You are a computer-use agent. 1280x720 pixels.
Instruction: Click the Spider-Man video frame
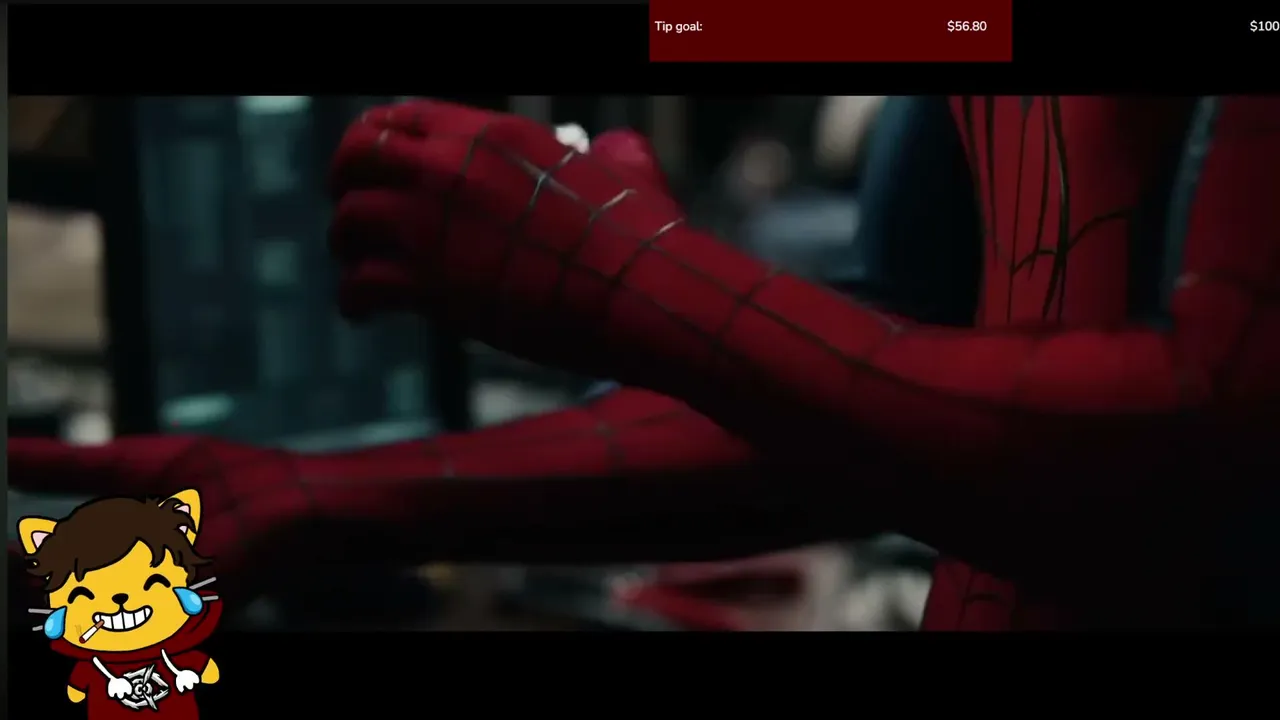pos(644,363)
